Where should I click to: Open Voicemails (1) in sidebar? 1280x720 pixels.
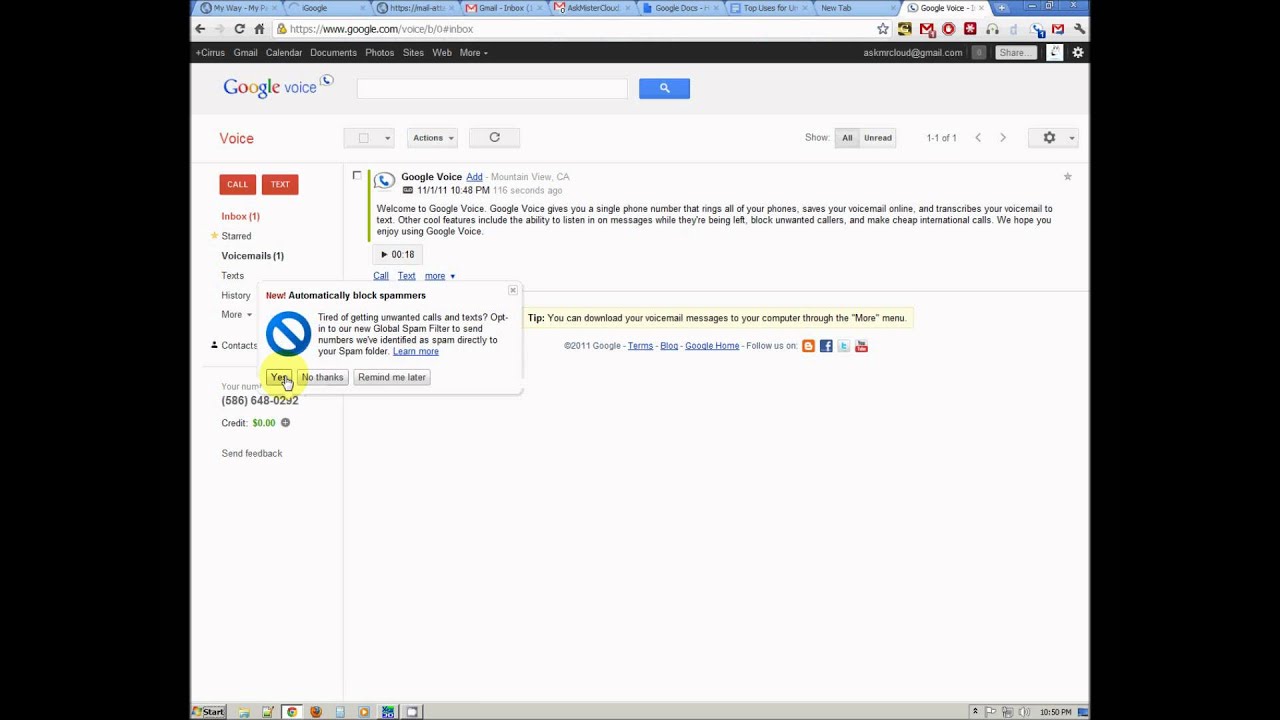[252, 256]
